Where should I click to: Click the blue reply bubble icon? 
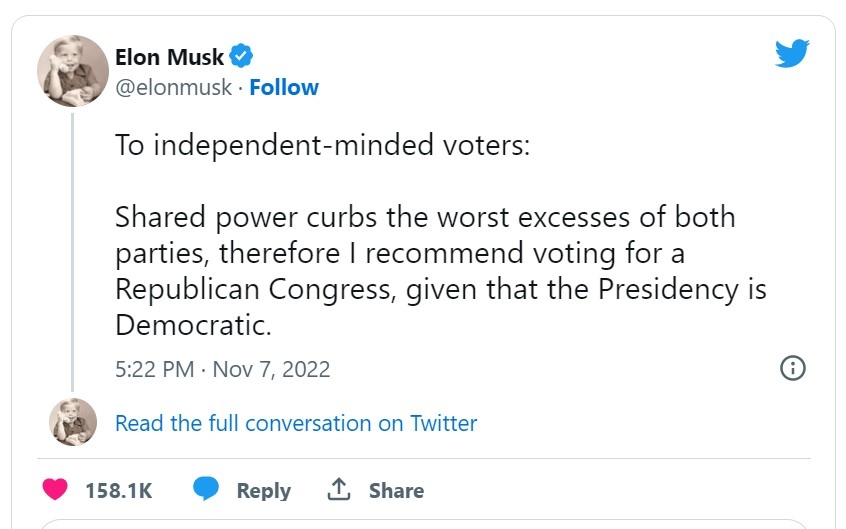206,489
